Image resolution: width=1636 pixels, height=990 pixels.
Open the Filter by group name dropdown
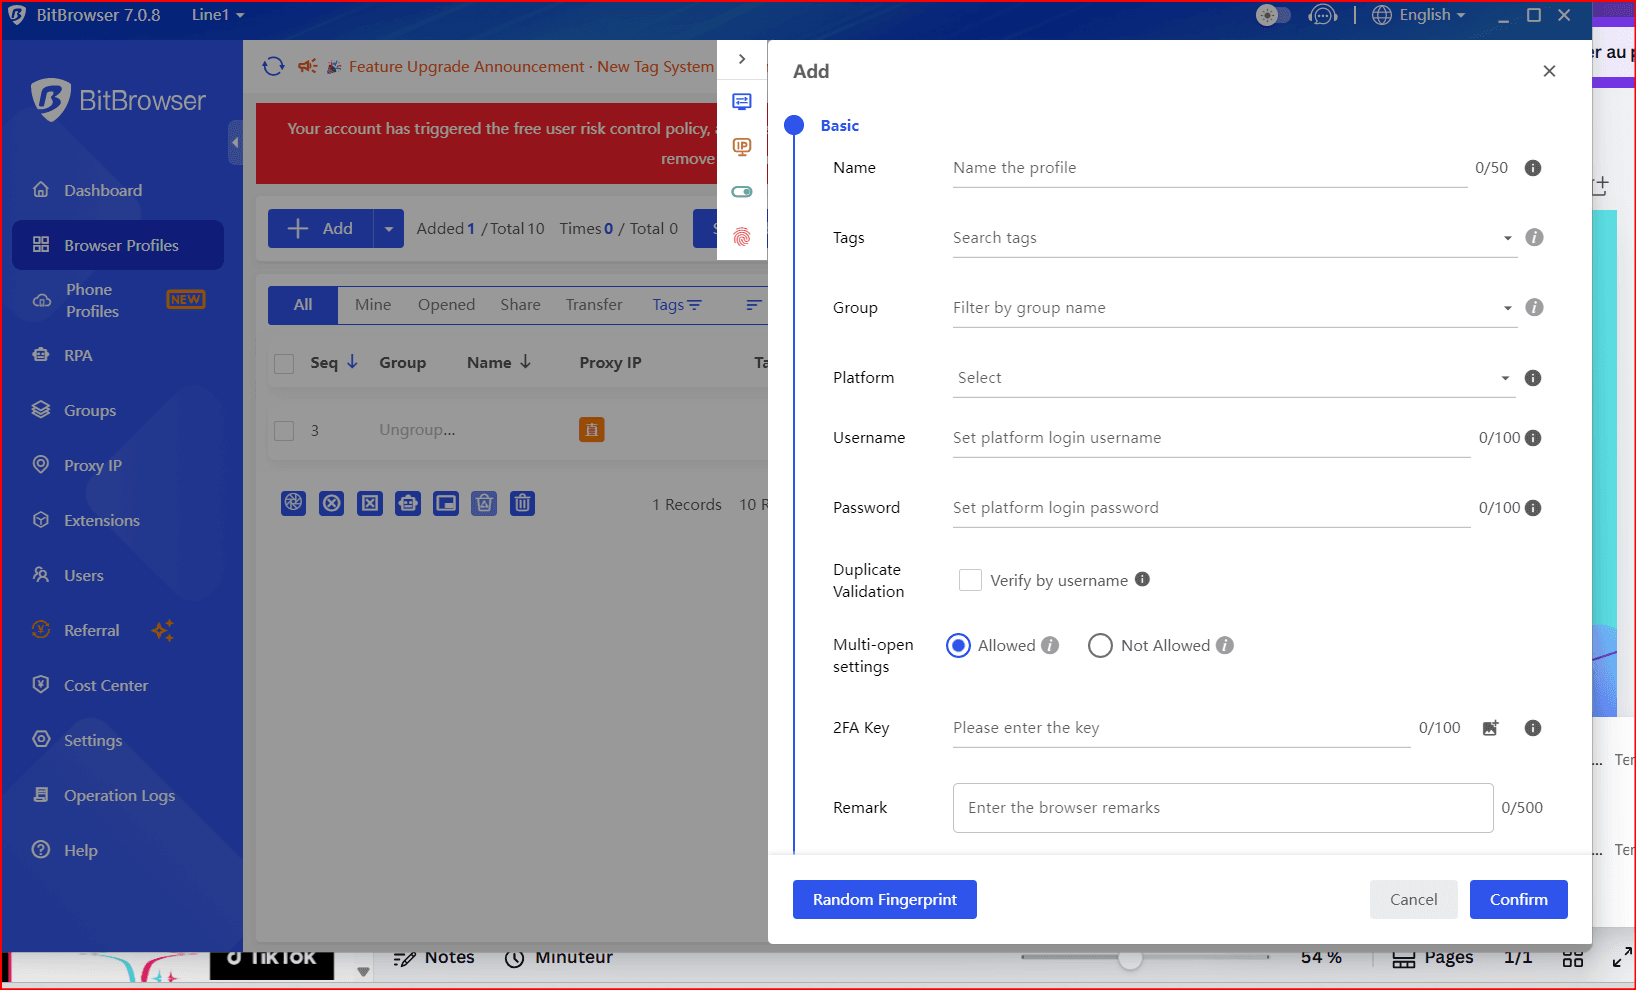1232,308
